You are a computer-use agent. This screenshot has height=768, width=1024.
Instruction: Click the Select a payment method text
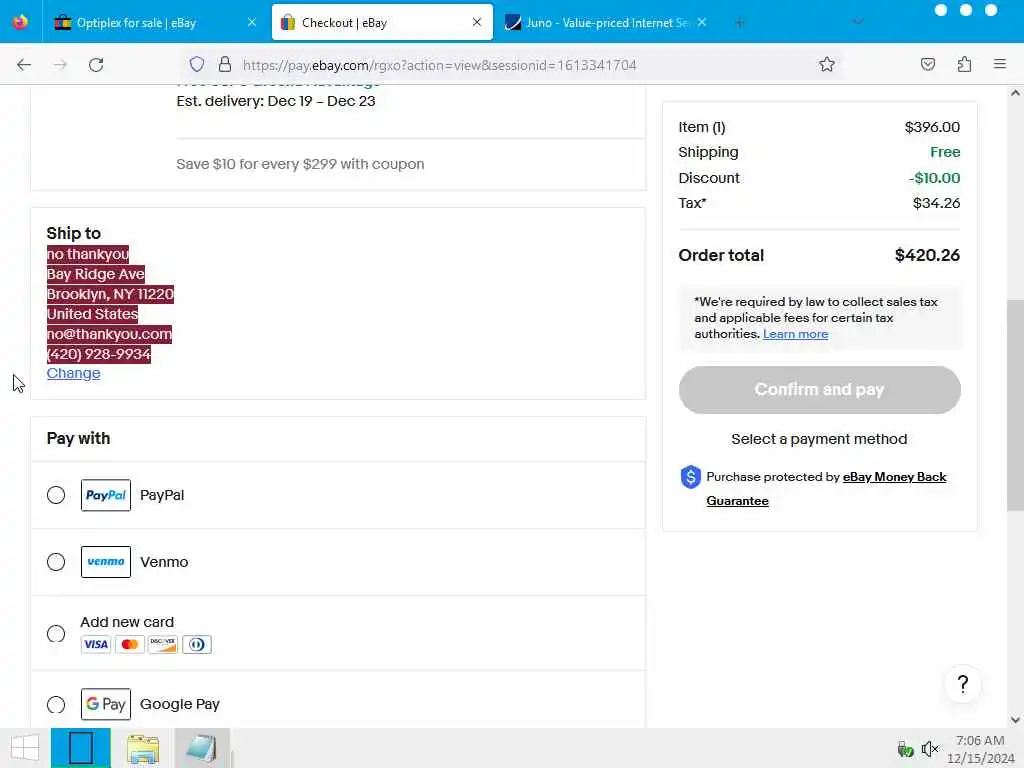819,439
